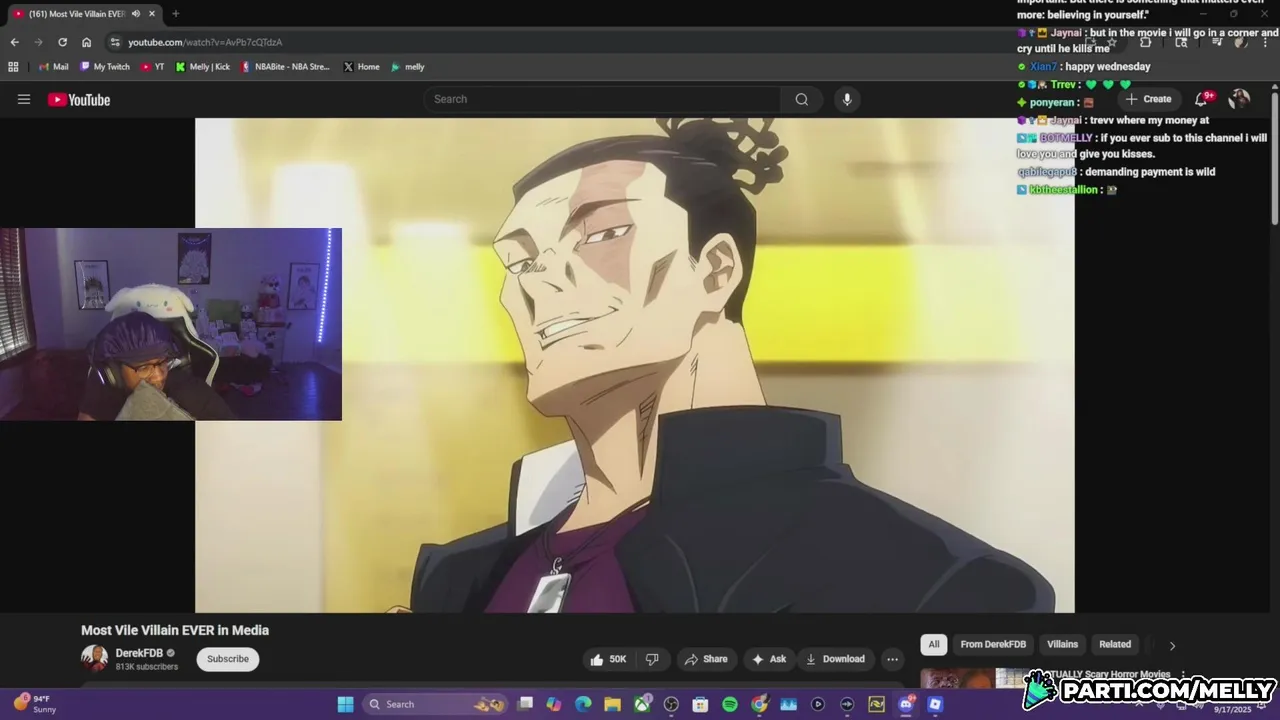Open the YT bookmark
Viewport: 1280px width, 720px height.
click(x=152, y=67)
